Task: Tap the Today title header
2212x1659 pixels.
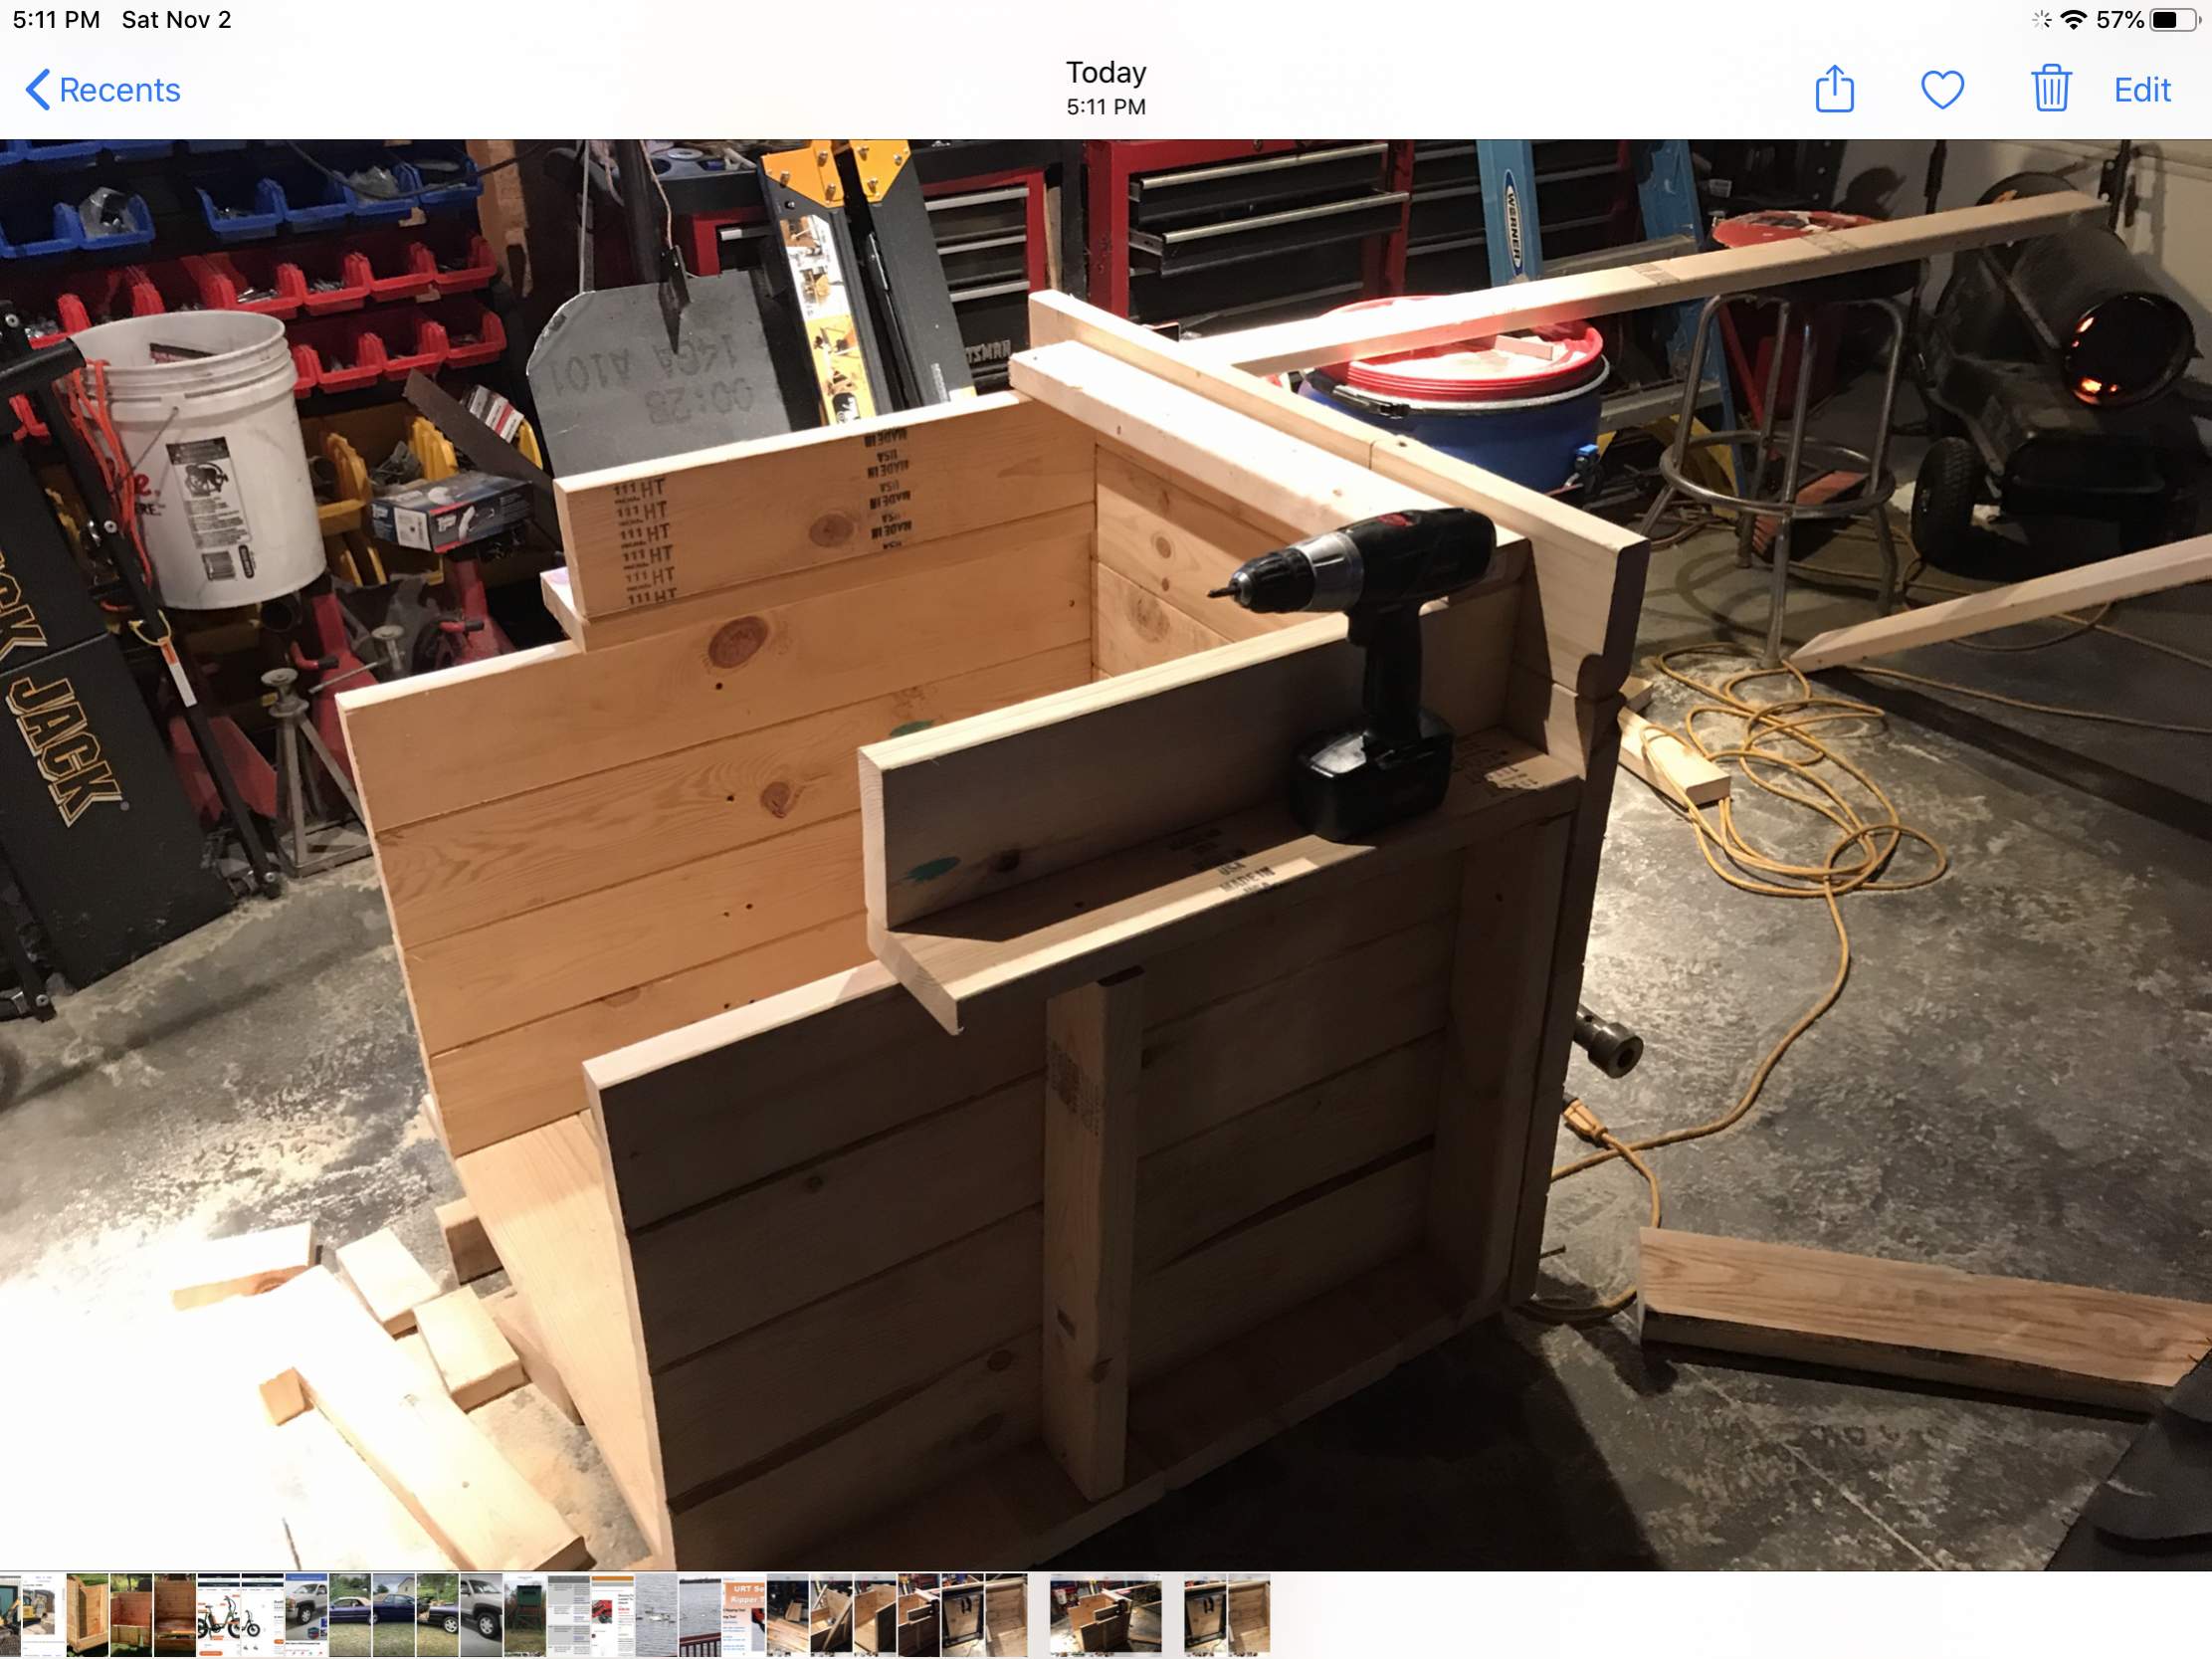Action: (x=1105, y=73)
